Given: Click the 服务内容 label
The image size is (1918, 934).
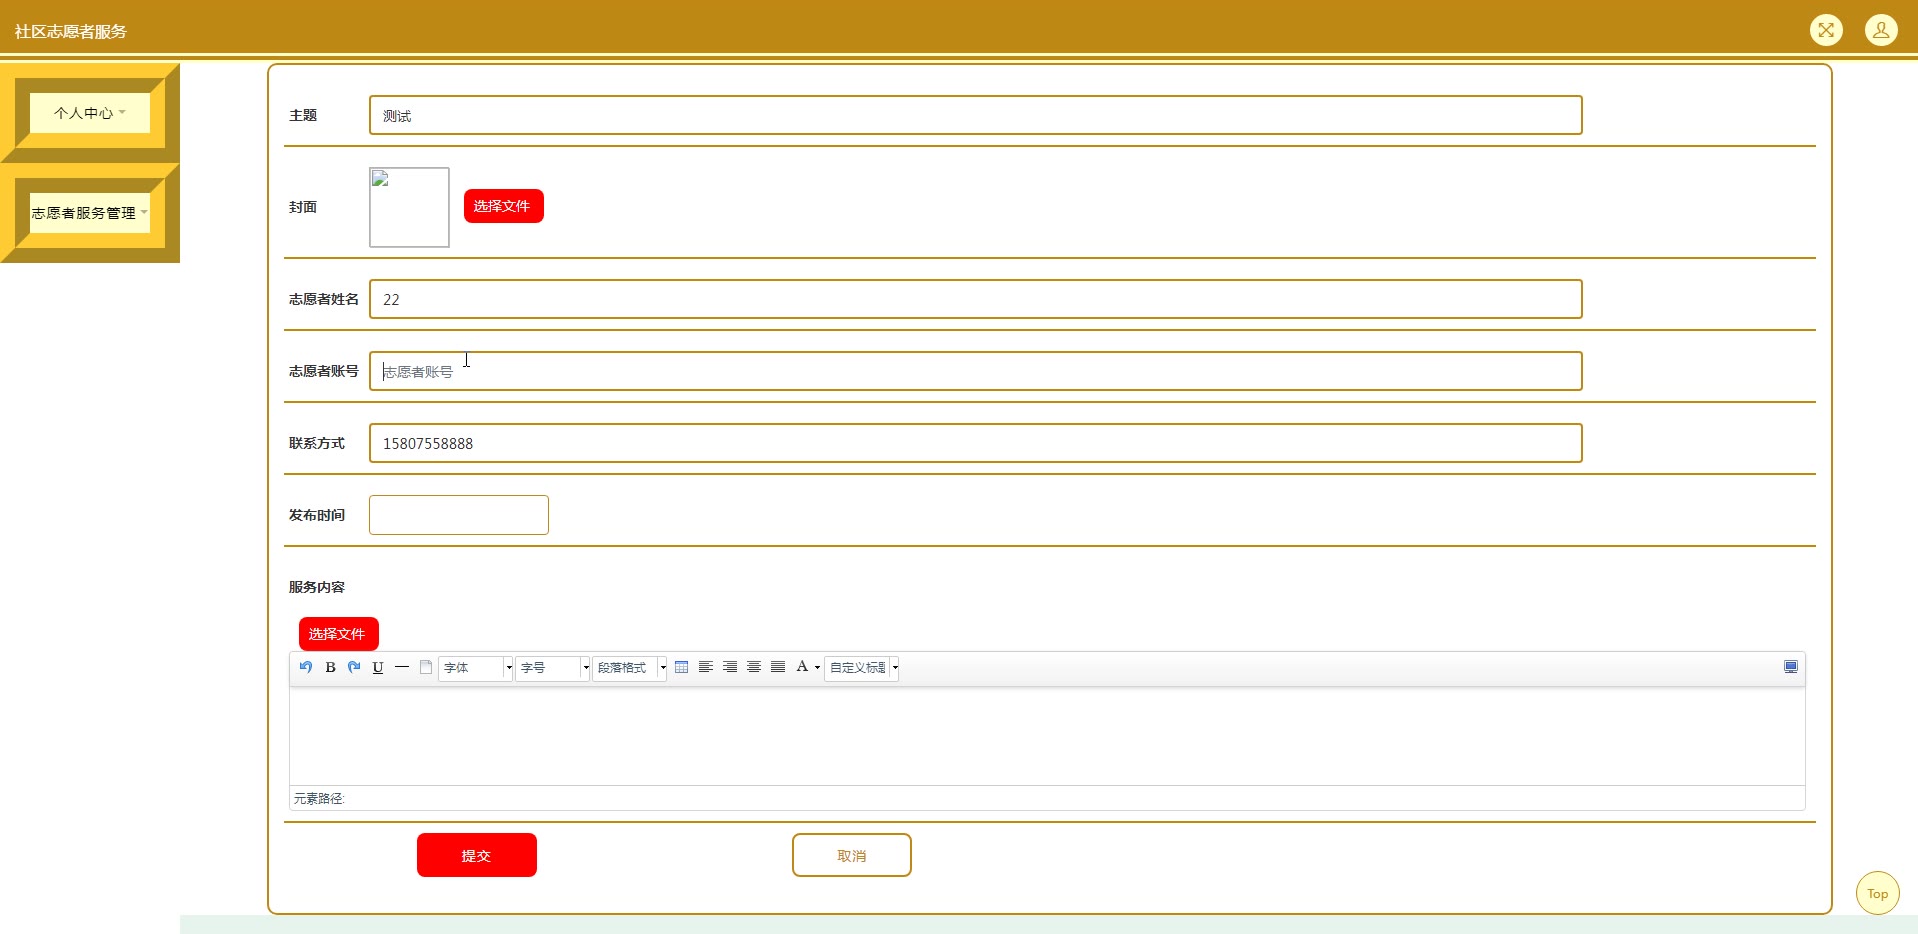Looking at the screenshot, I should [x=317, y=587].
